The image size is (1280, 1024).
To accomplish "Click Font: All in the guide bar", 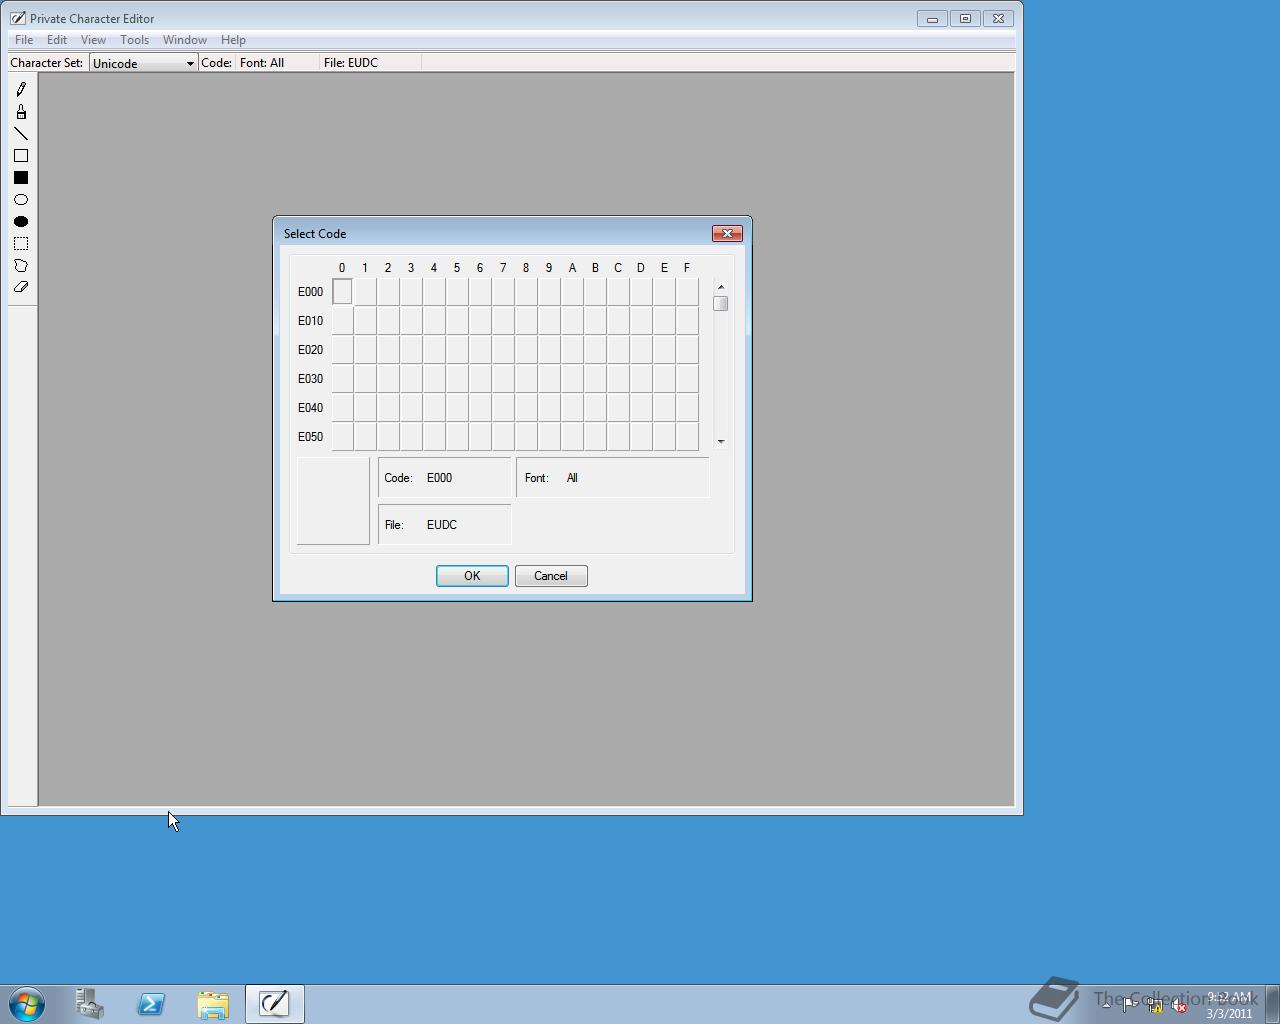I will point(262,62).
